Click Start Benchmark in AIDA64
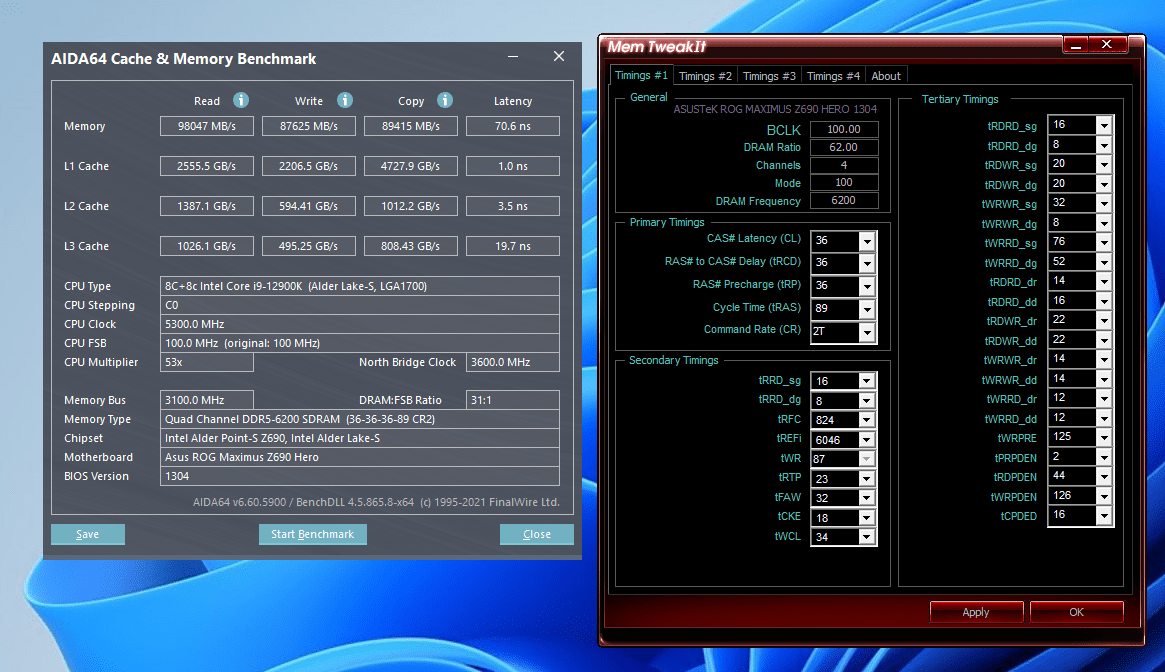 313,534
